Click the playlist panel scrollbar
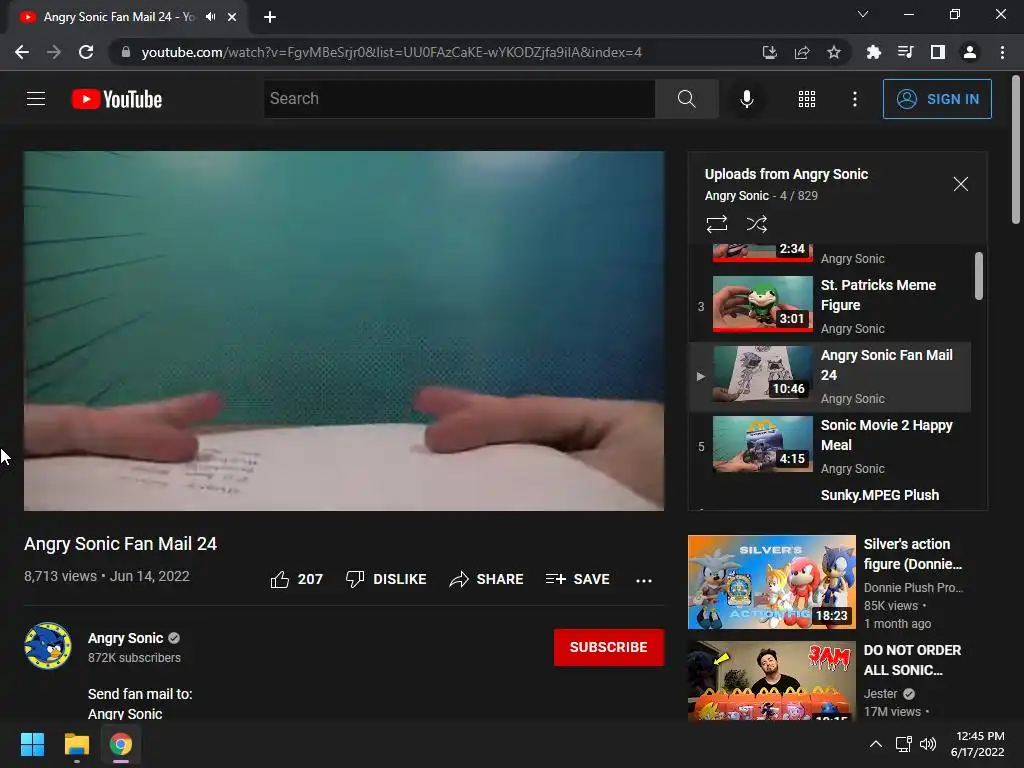1024x768 pixels. pyautogui.click(x=978, y=276)
